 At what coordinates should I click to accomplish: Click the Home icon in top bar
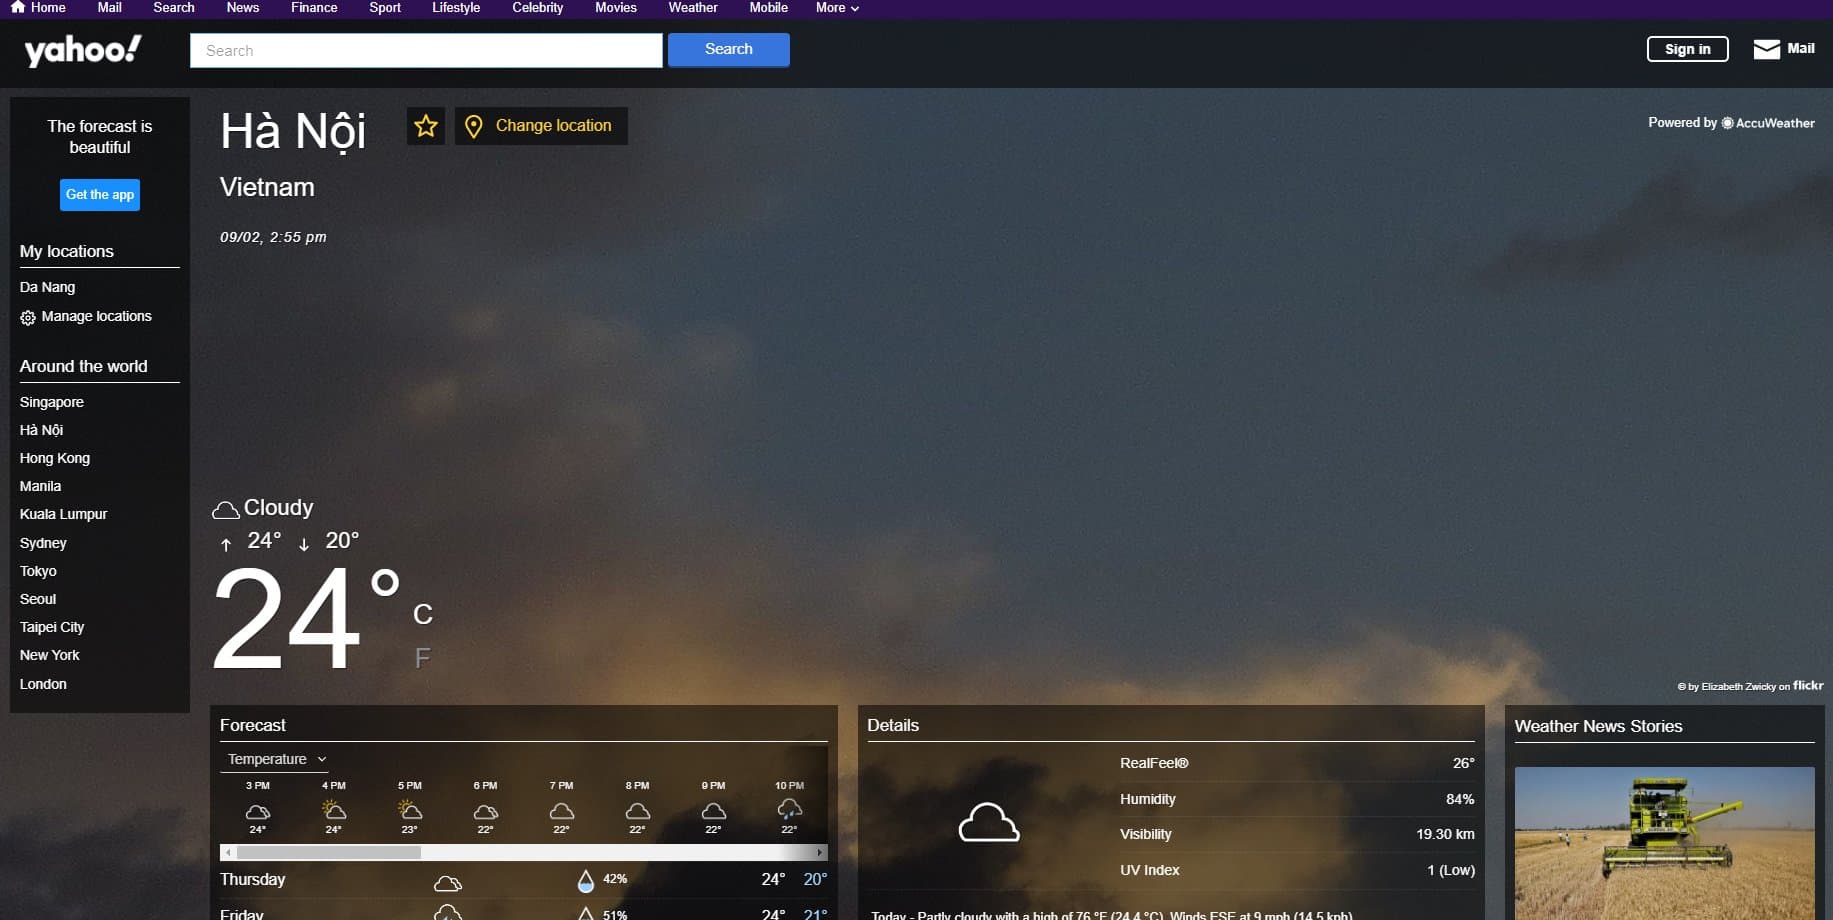[x=17, y=7]
